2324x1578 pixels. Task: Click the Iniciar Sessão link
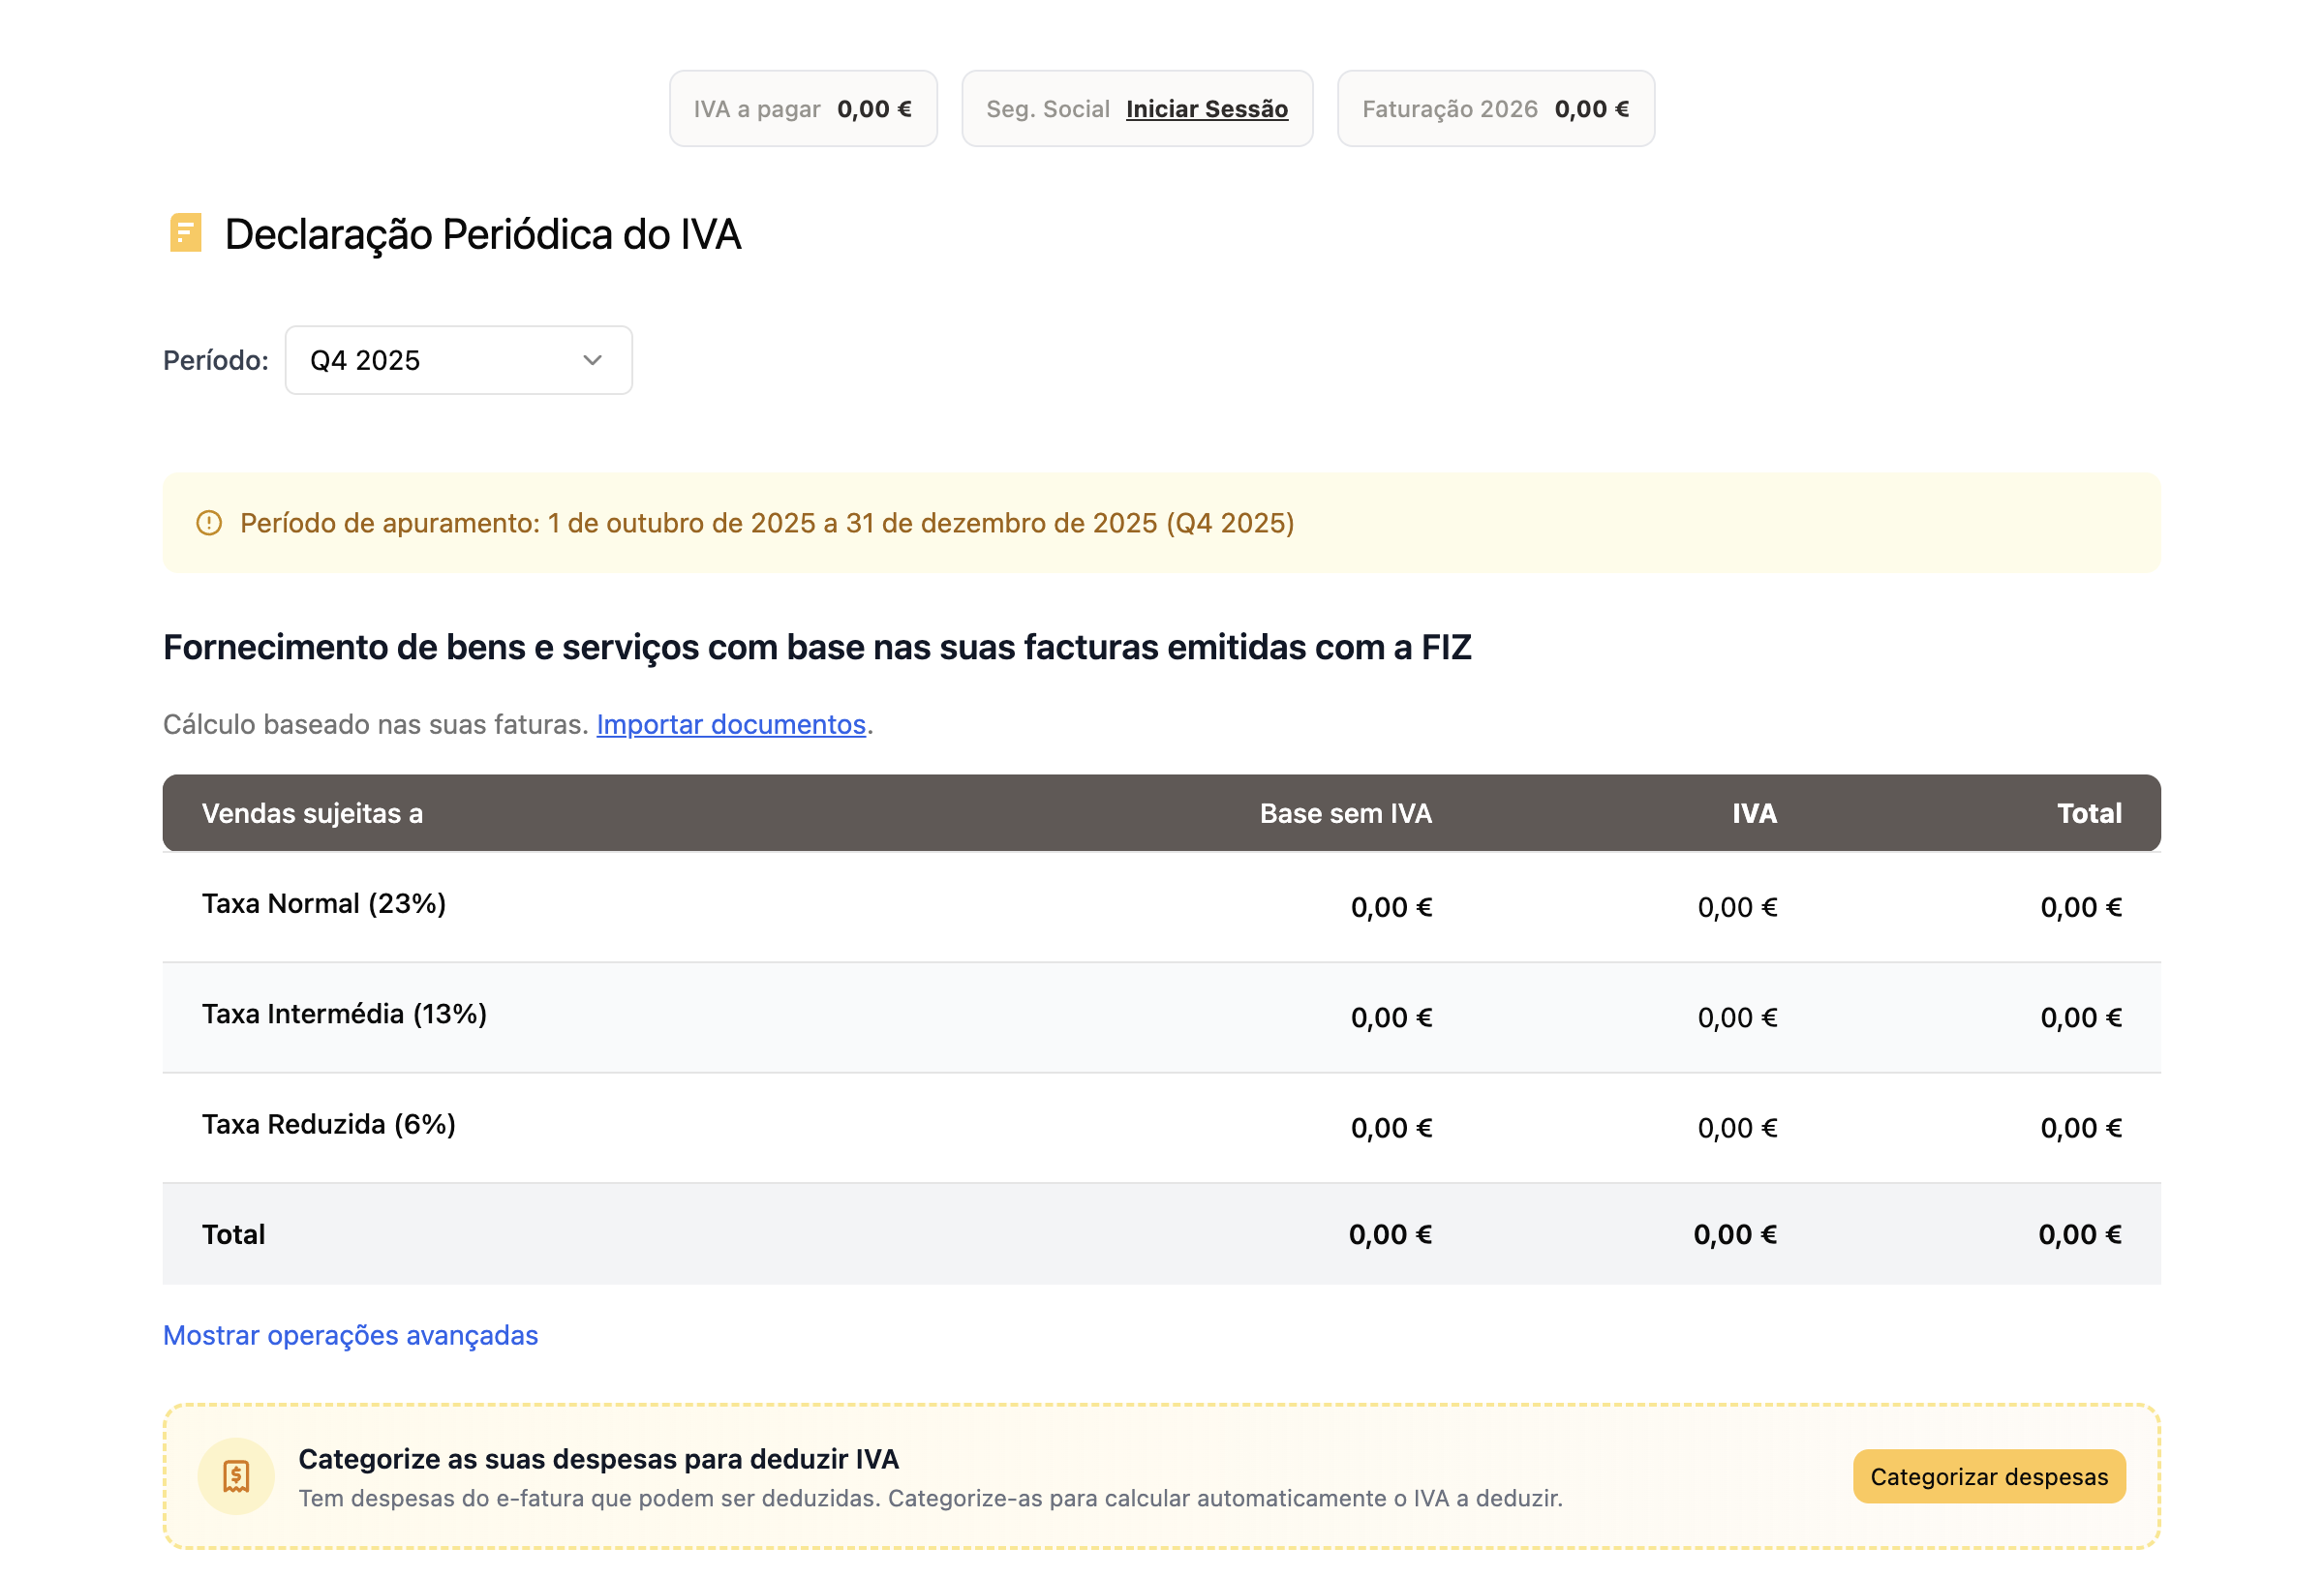coord(1206,109)
